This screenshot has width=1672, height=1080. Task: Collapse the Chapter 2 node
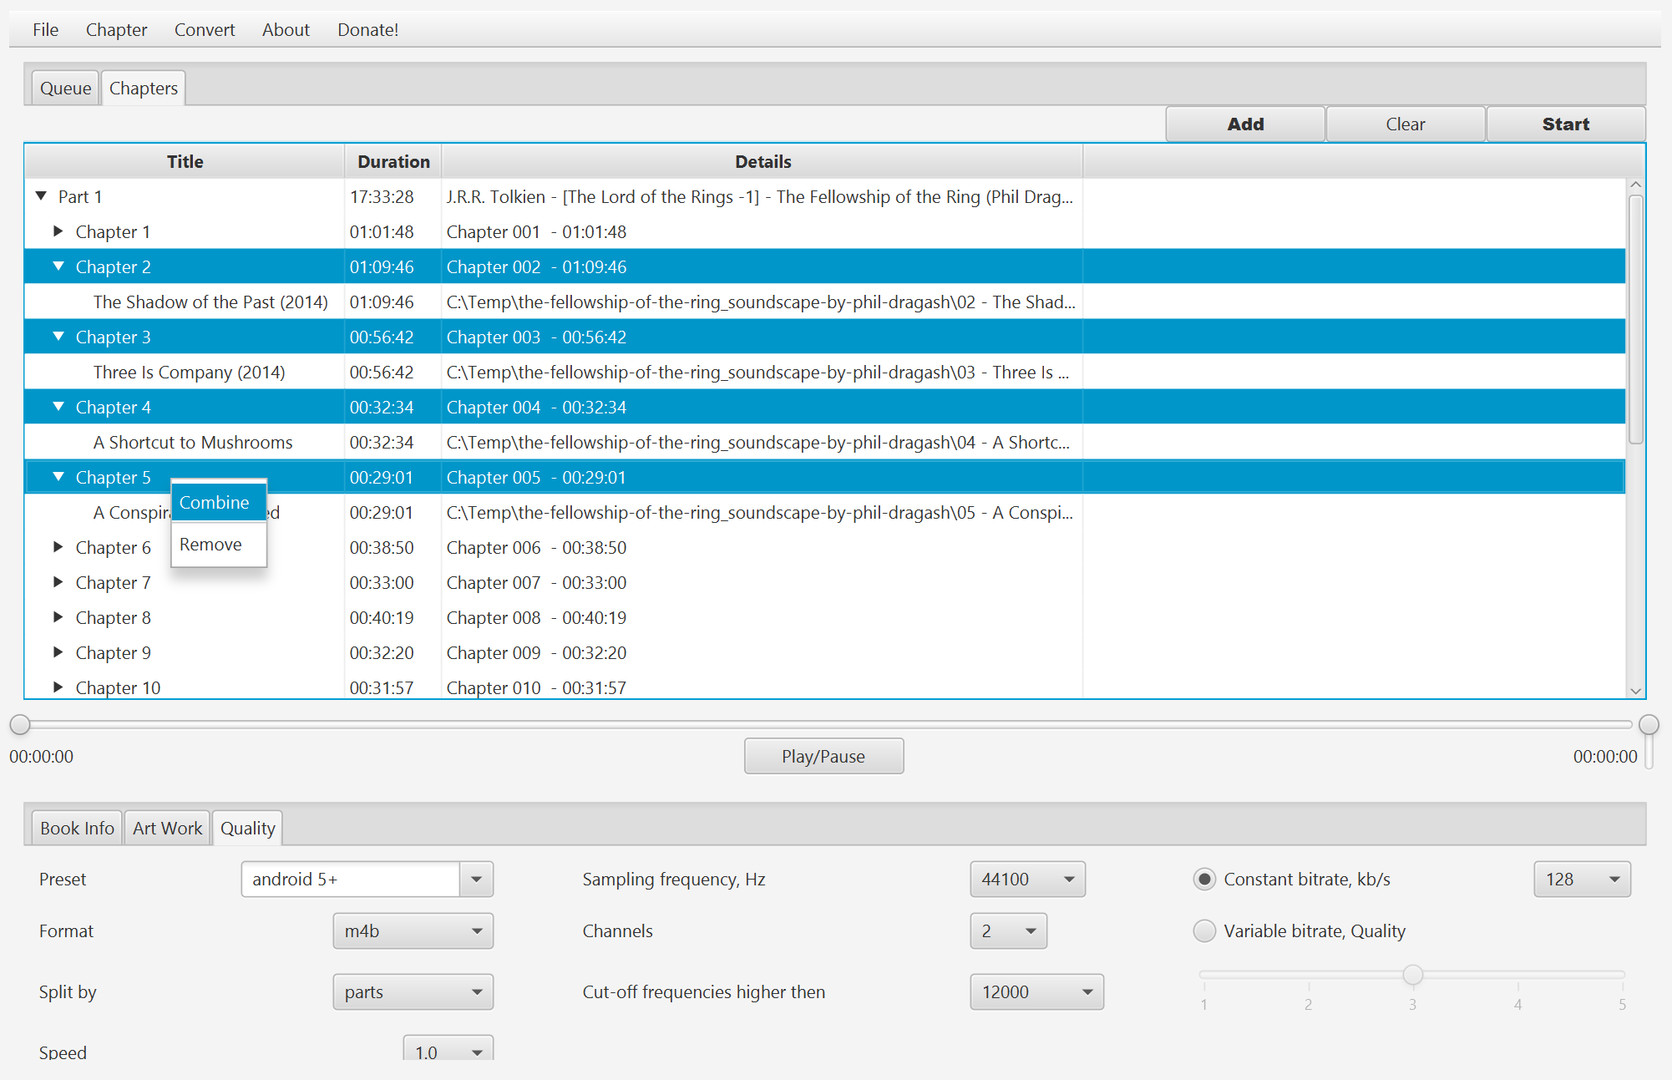(x=58, y=266)
